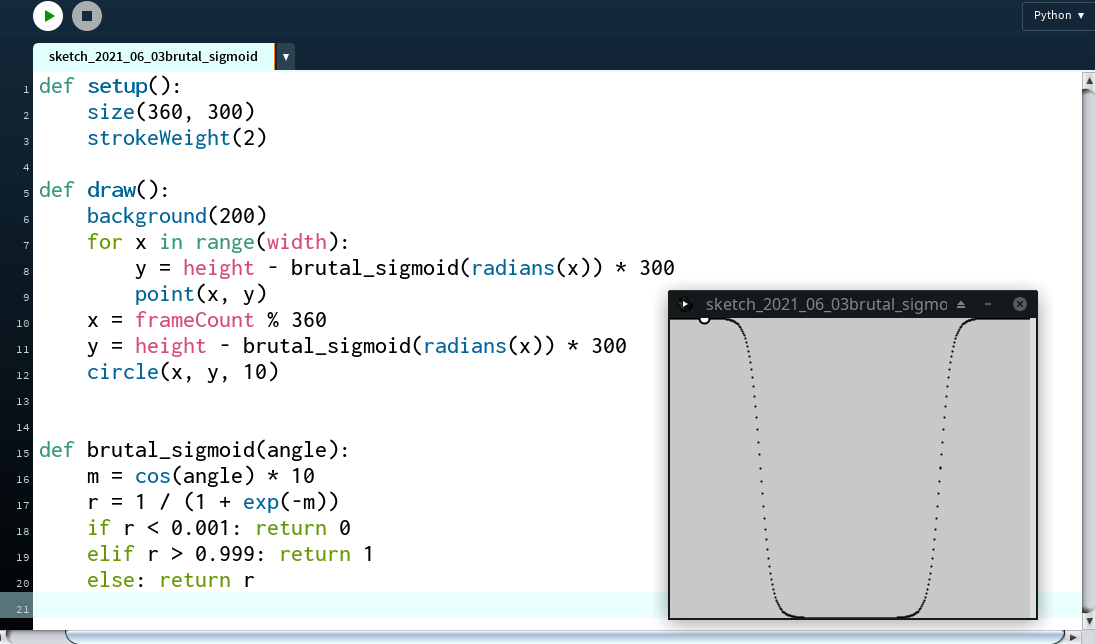
Task: Shade the sketch window with the eject-style button
Action: (x=961, y=304)
